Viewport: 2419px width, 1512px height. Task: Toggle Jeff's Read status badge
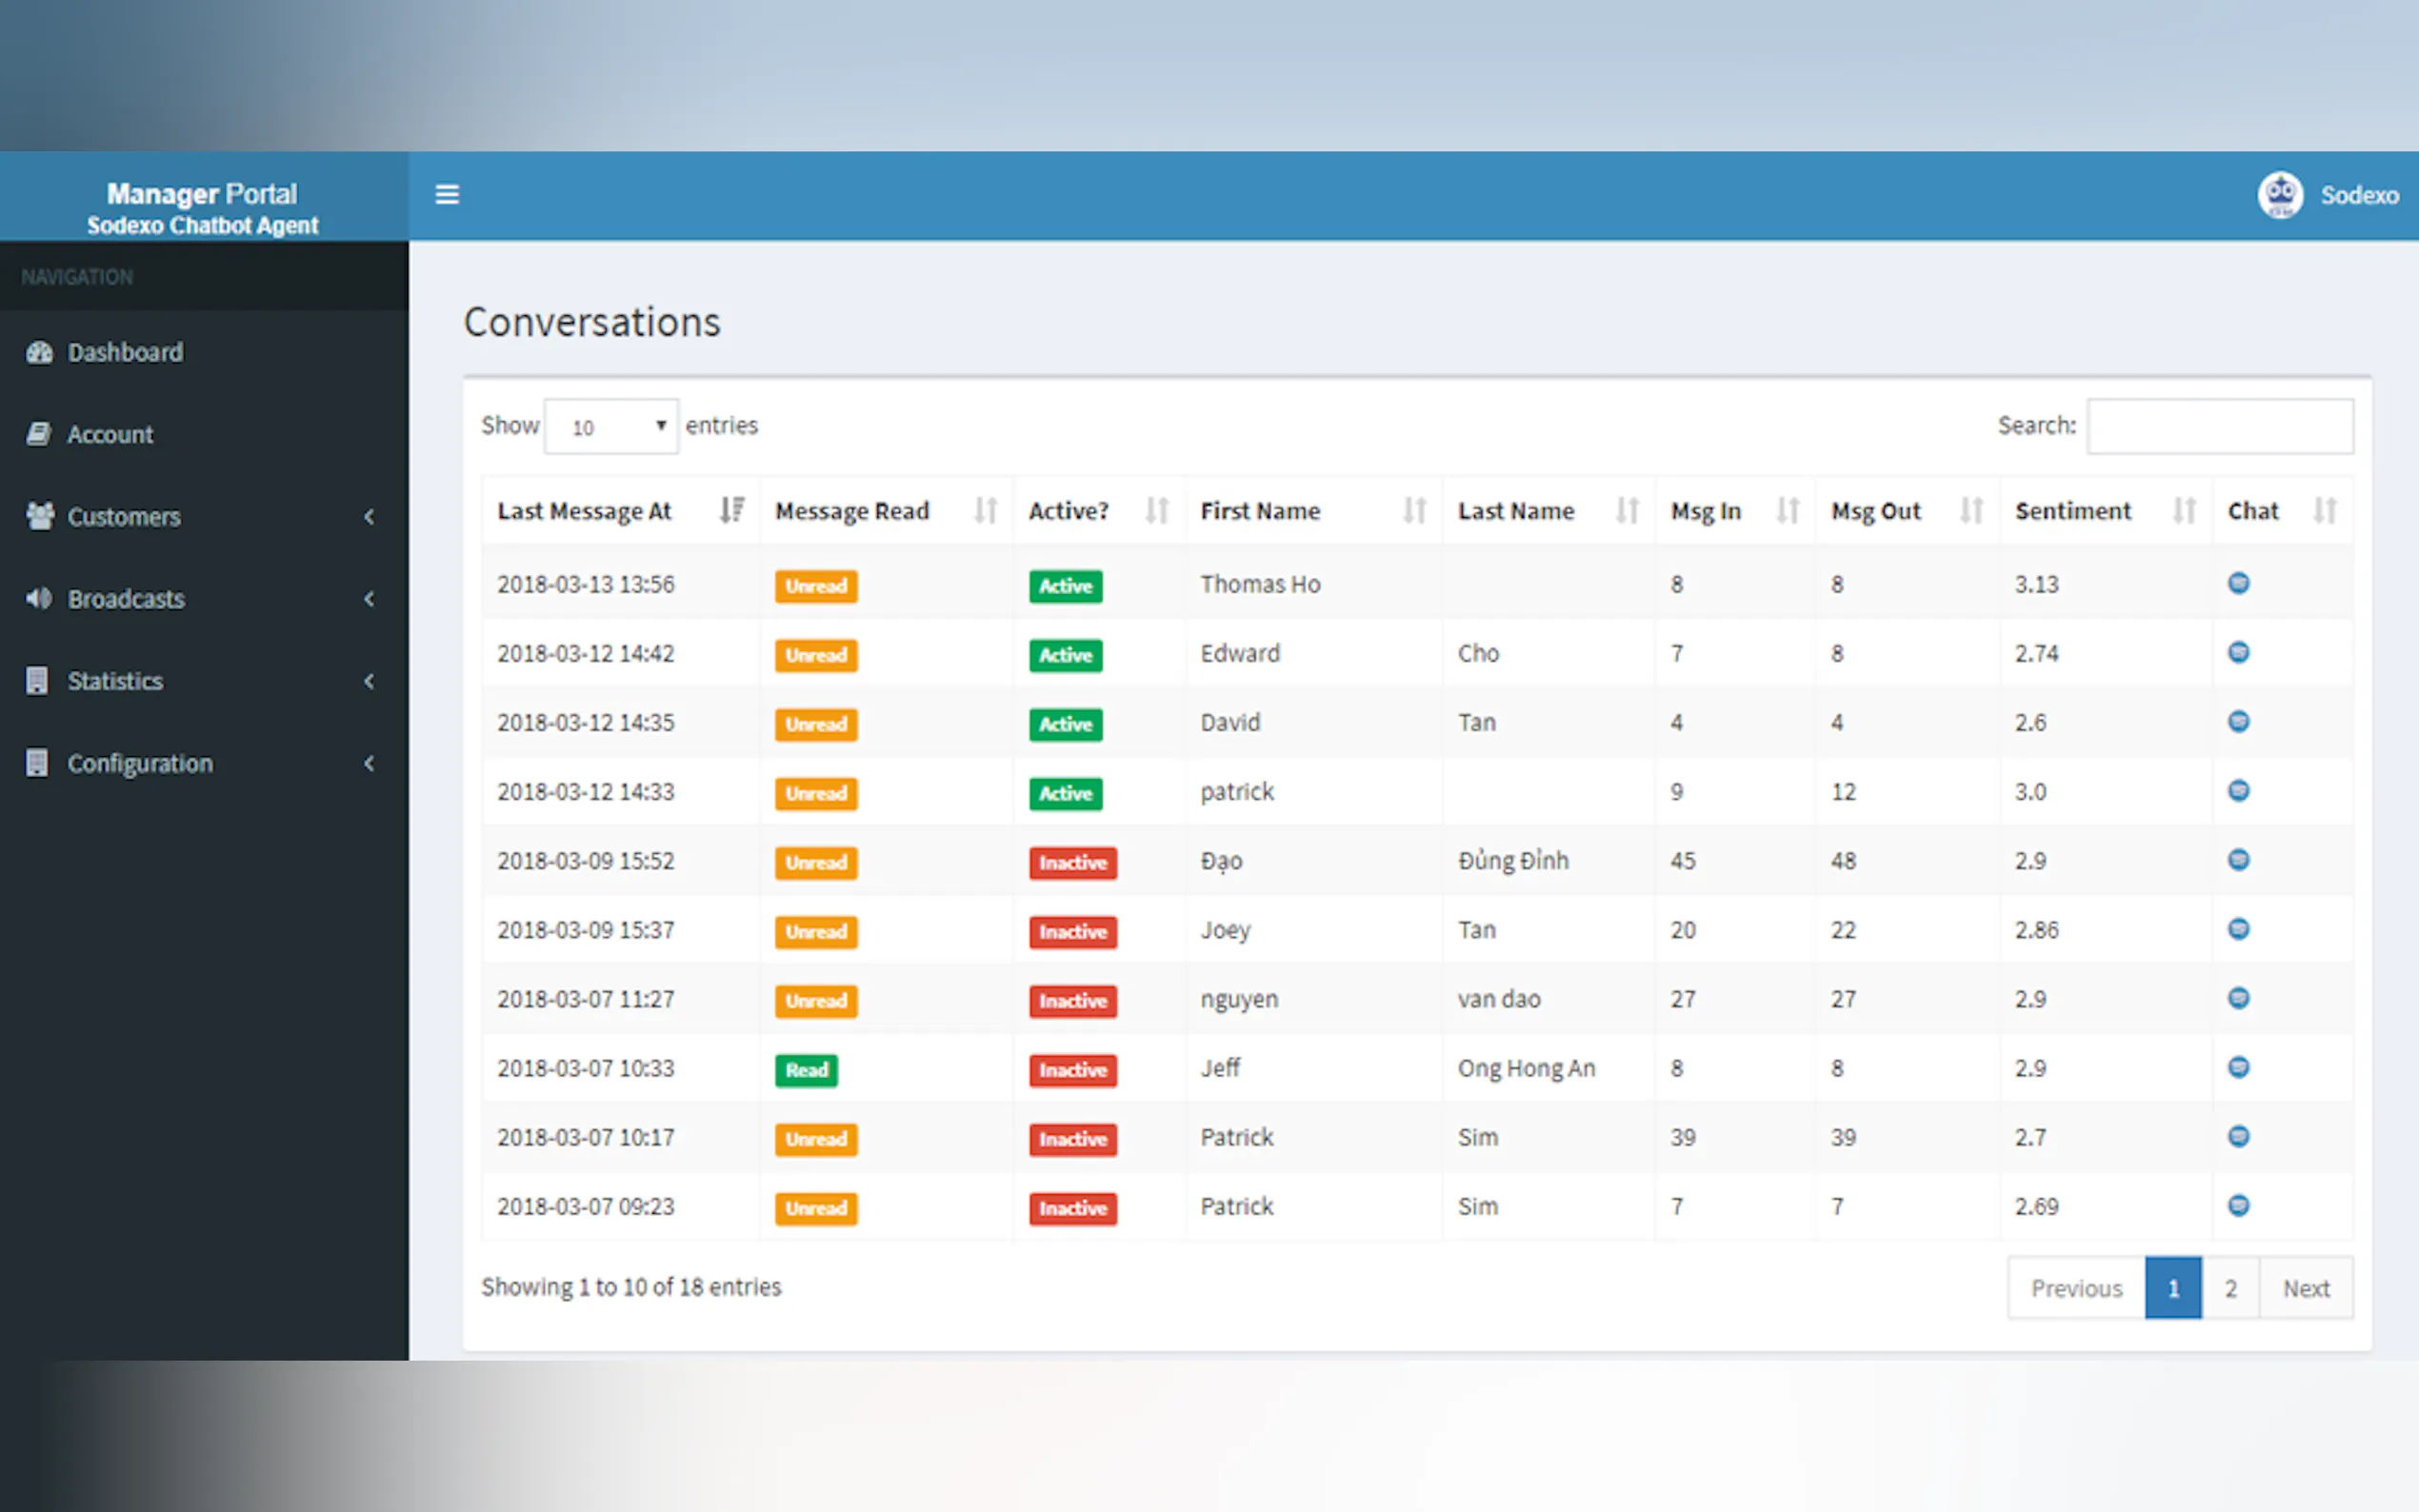[x=806, y=1069]
